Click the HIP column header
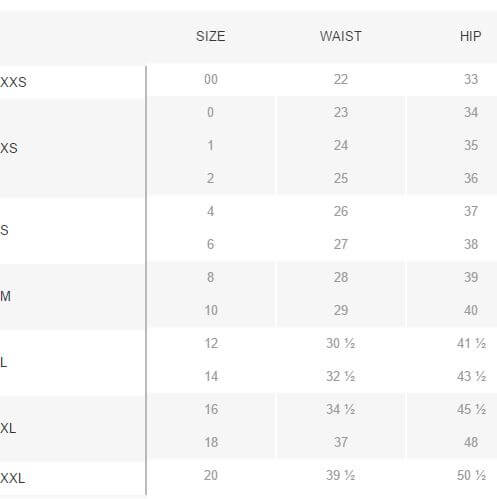Viewport: 497px width, 499px height. pos(471,36)
